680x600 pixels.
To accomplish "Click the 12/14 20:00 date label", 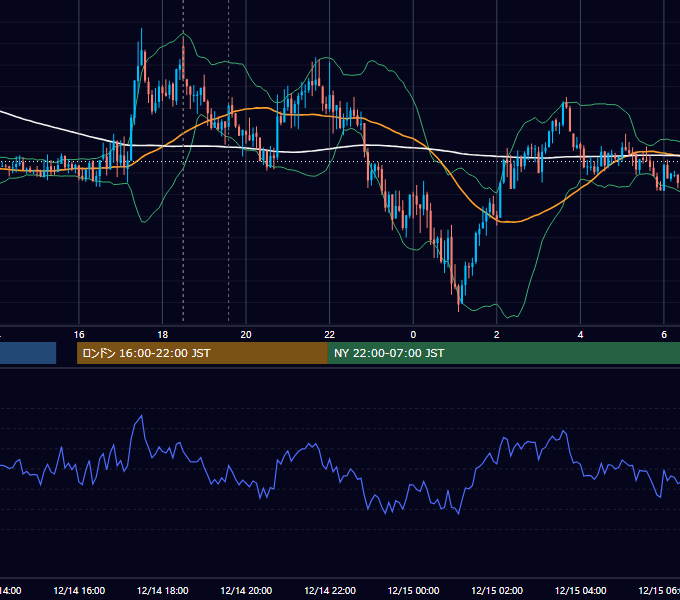I will tap(246, 590).
